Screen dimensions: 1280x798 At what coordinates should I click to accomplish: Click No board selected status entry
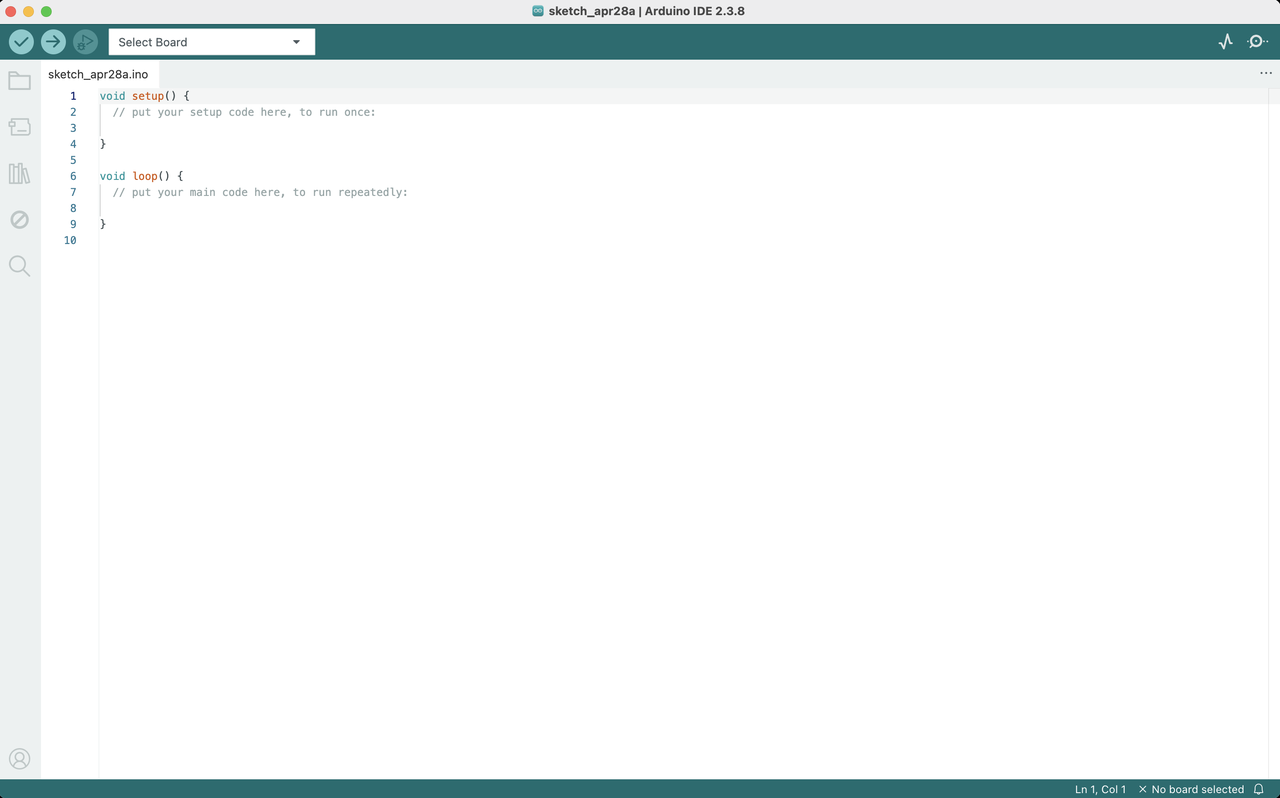1191,789
